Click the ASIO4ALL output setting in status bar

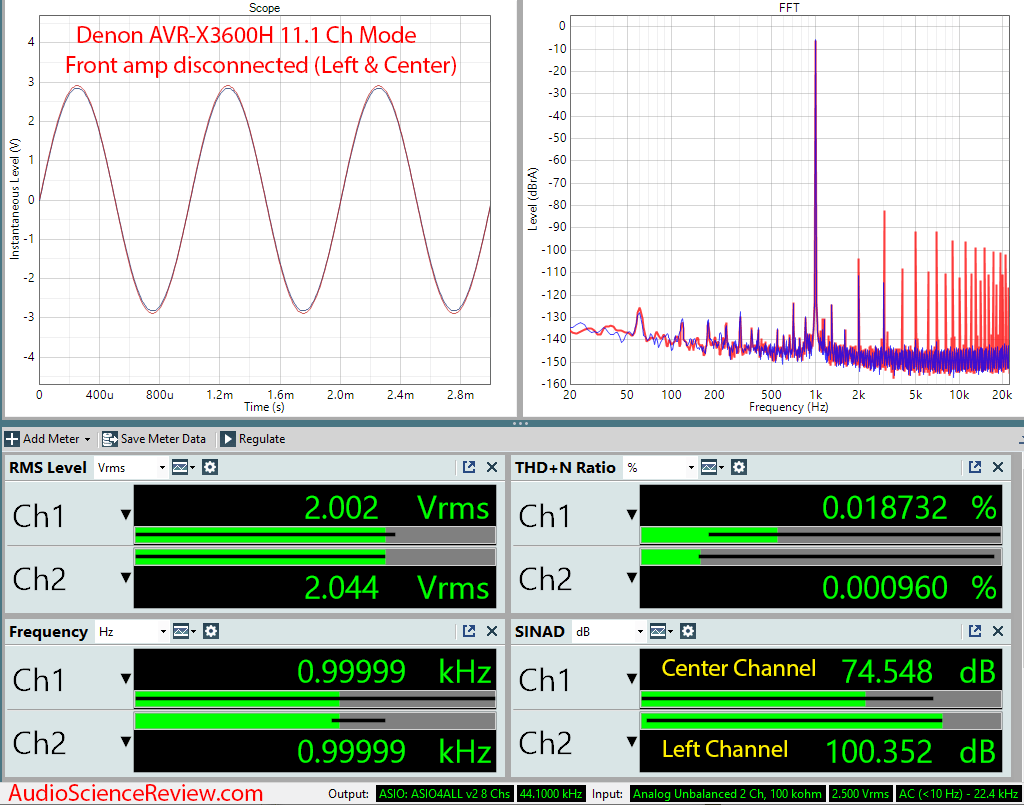click(444, 794)
